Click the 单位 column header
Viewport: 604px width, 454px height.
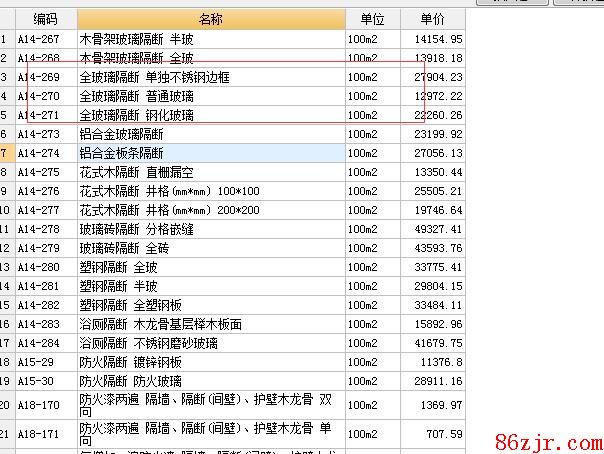(372, 19)
